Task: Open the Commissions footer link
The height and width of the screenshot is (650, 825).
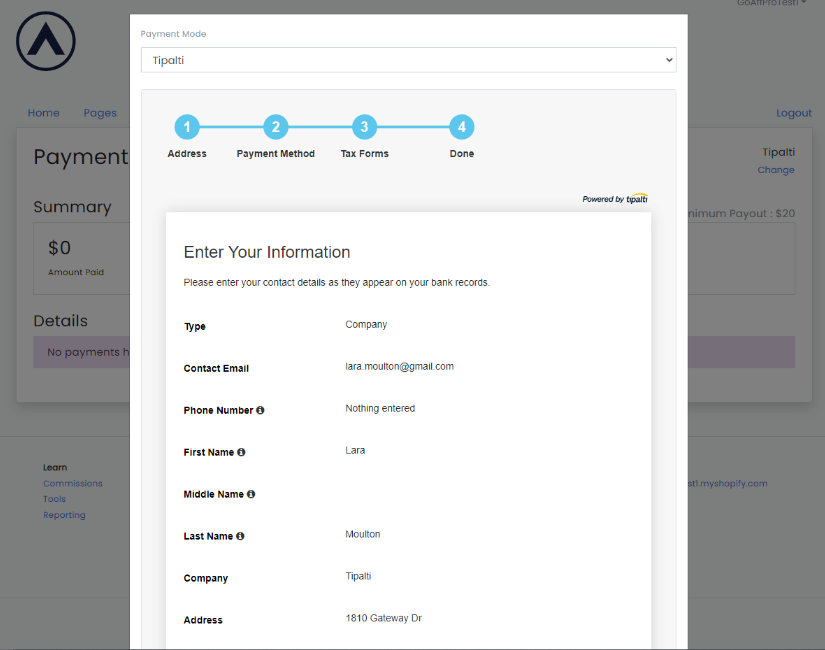Action: point(72,484)
